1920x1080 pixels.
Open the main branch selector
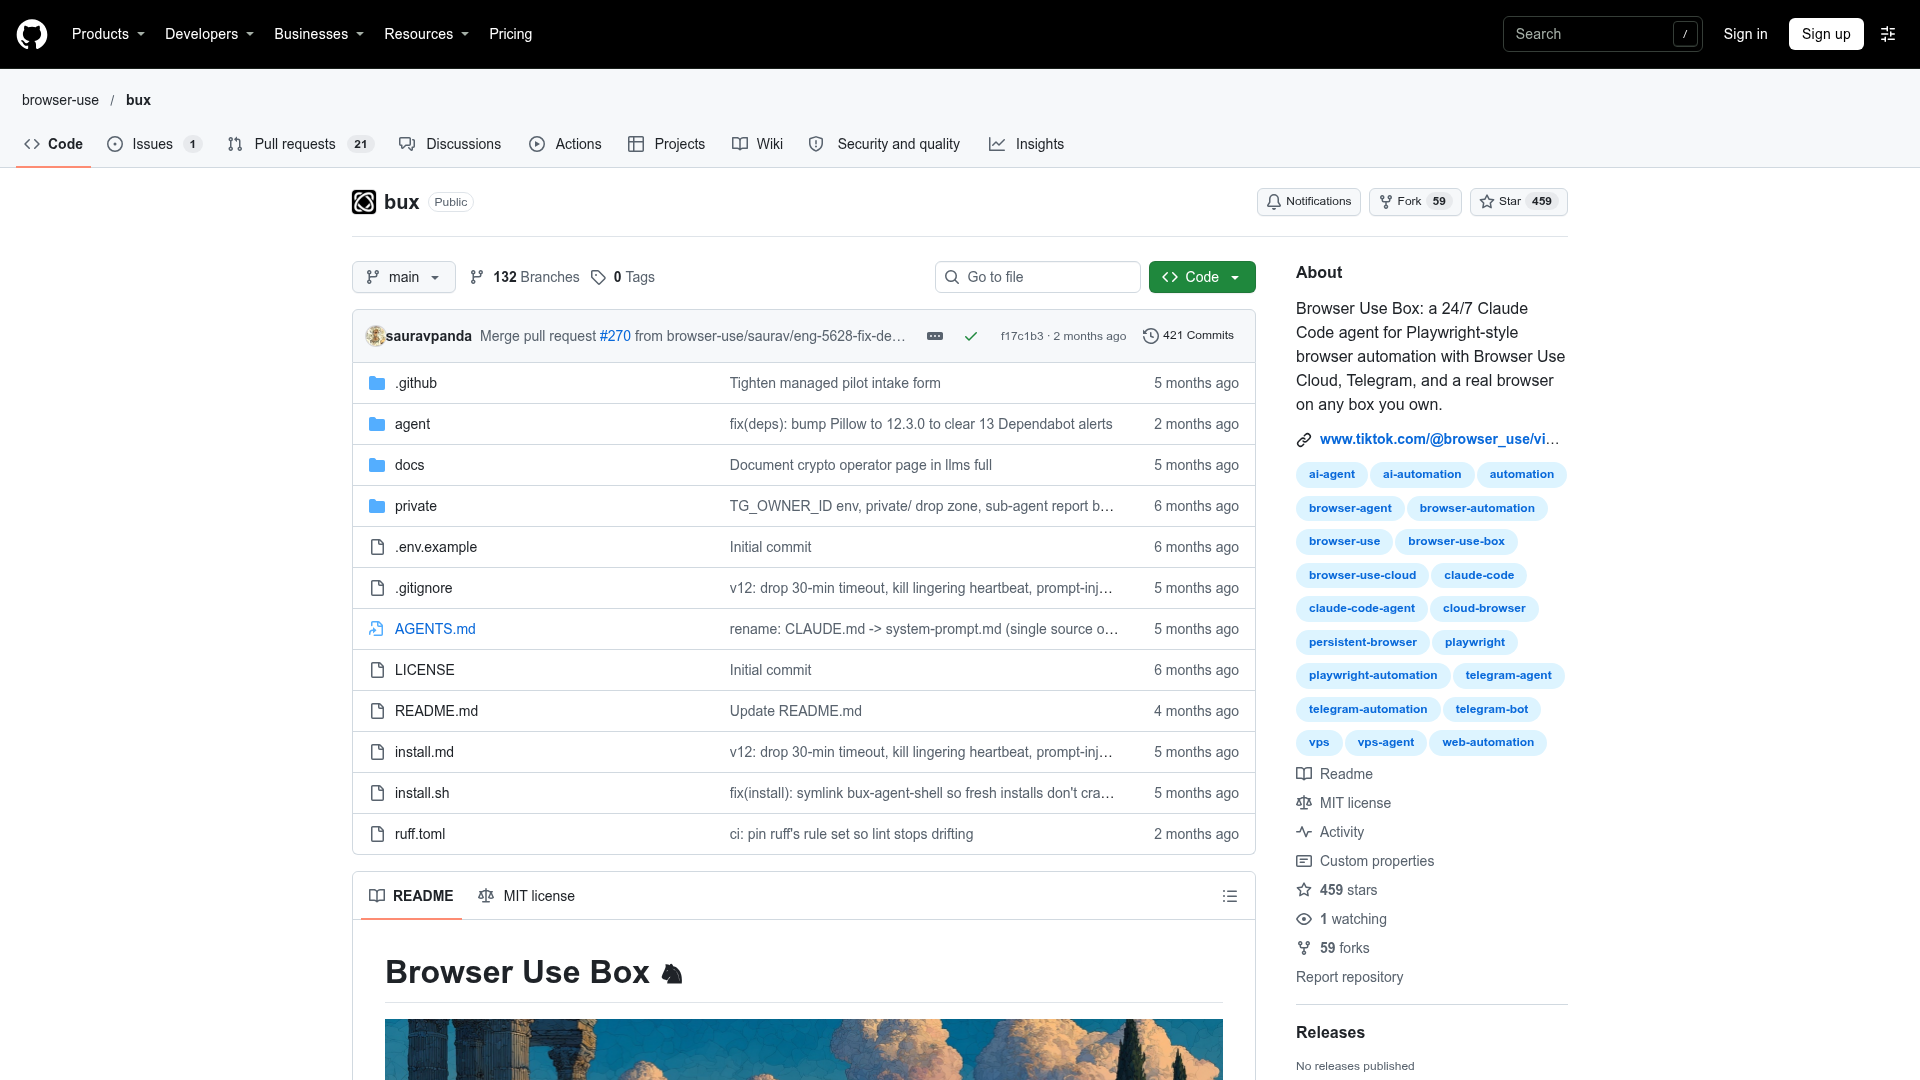coord(404,277)
